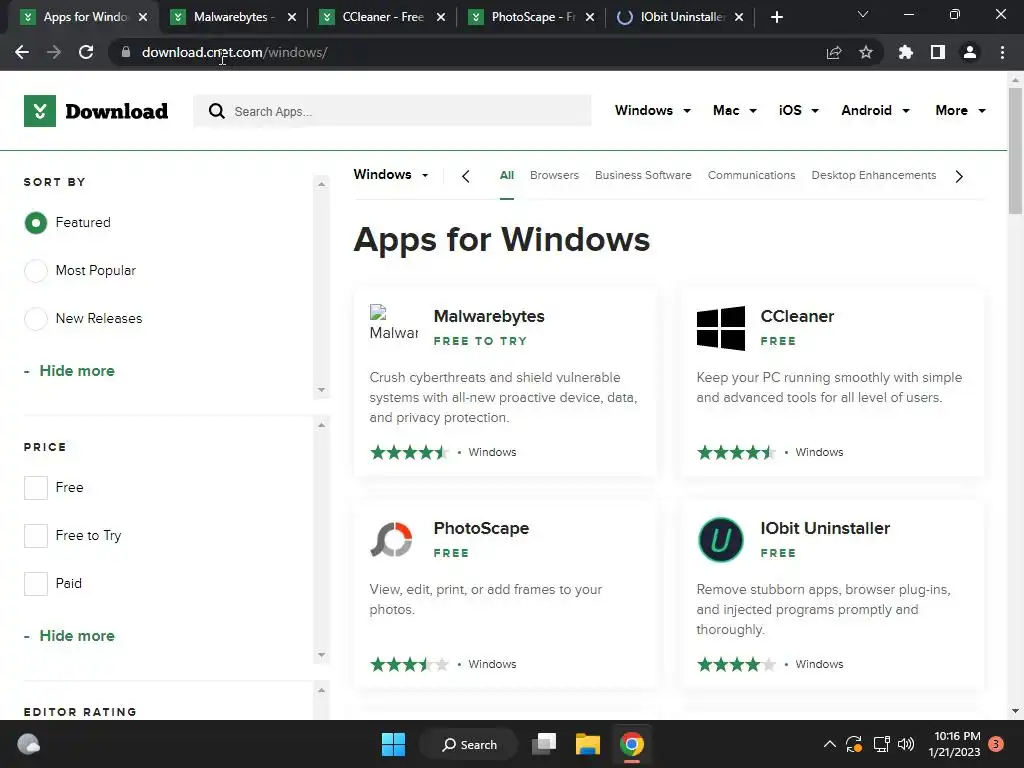Expand the Mac navigation dropdown
Screen dimensions: 1024x768
(x=735, y=110)
